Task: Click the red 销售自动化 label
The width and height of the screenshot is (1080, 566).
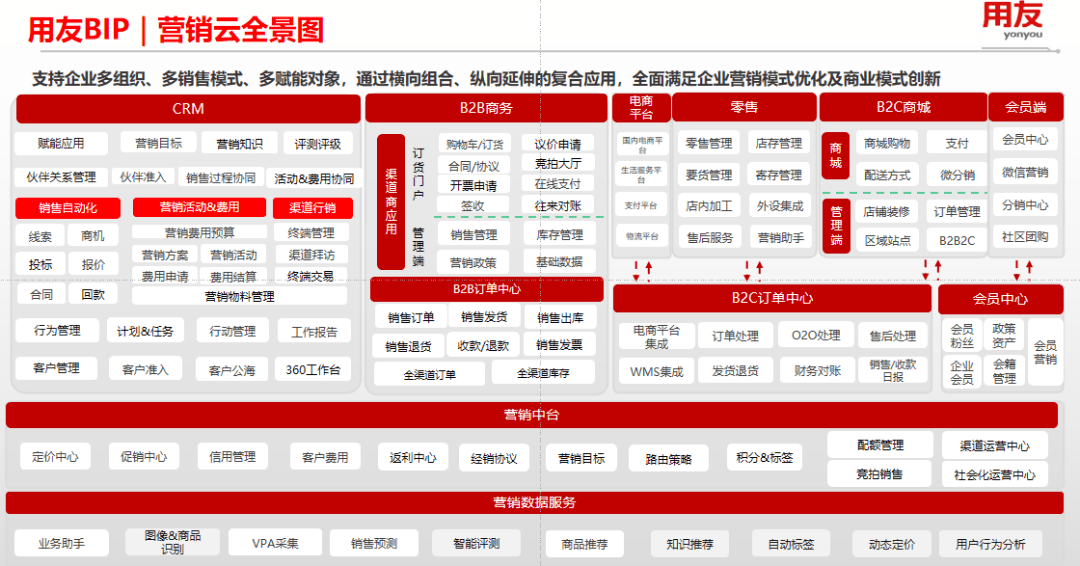Action: (68, 208)
